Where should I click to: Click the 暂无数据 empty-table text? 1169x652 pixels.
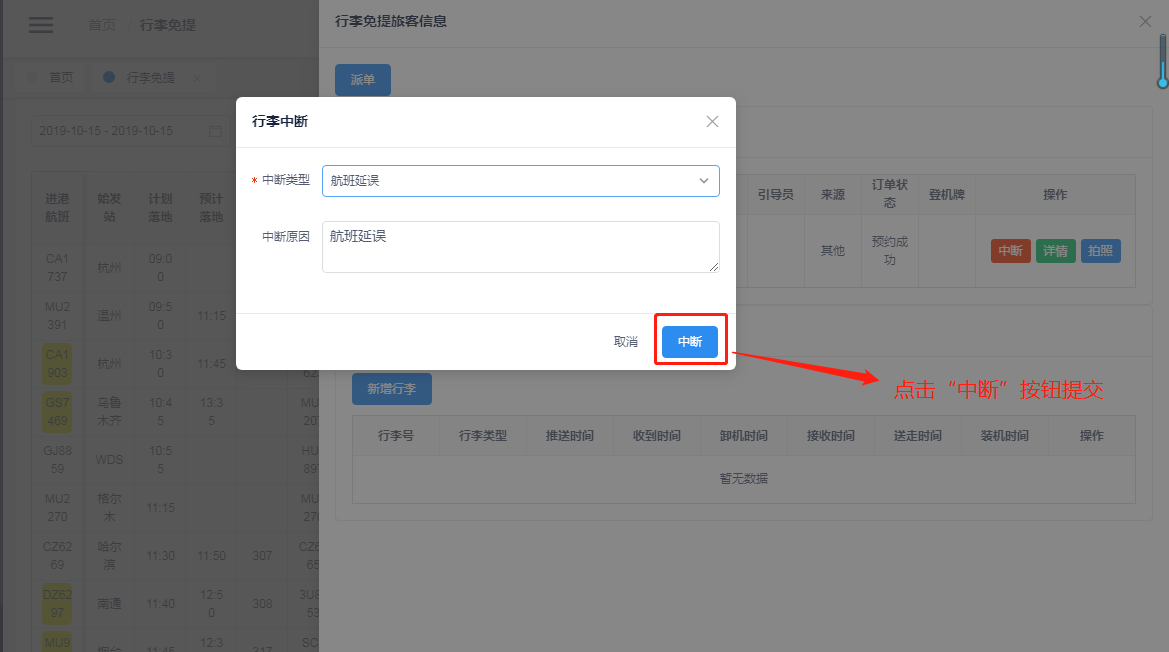744,479
